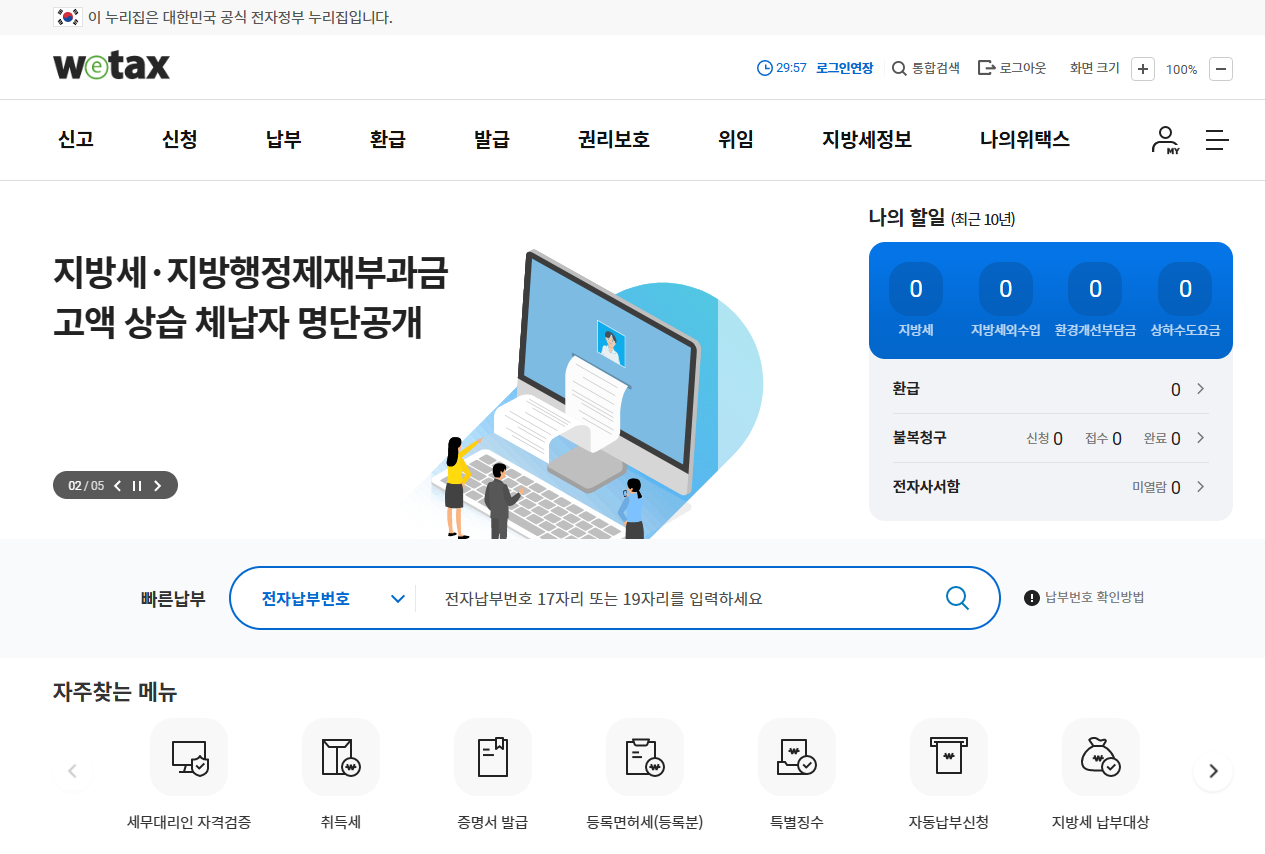
Task: Open the 나의위택스 menu
Action: coord(1025,140)
